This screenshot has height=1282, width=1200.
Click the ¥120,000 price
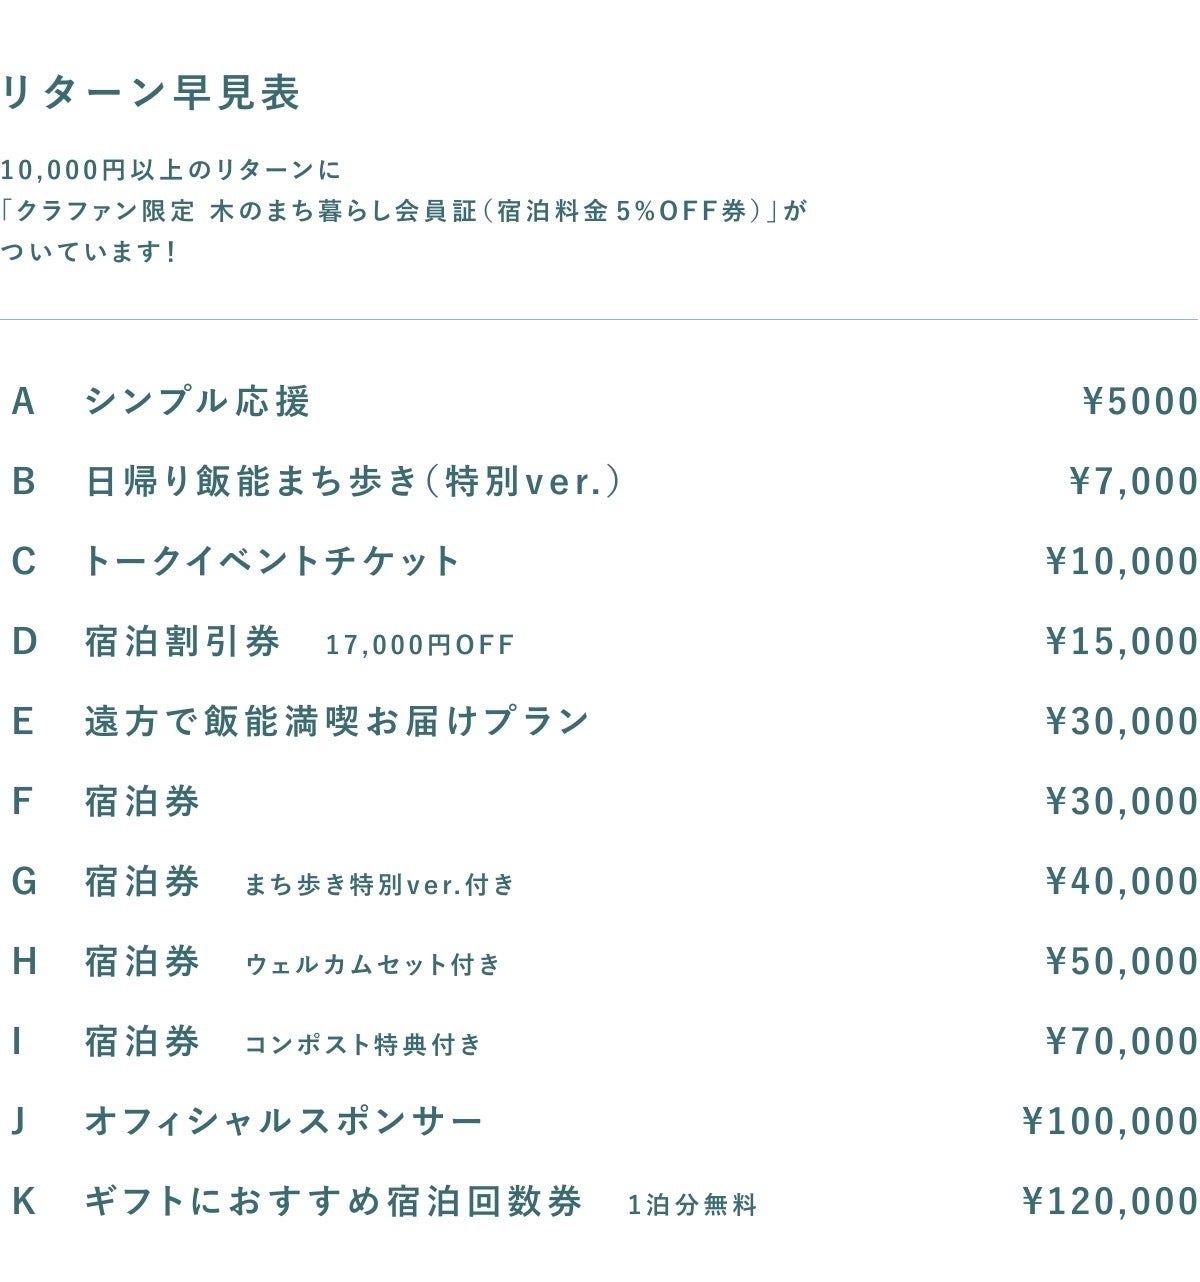tap(1110, 1202)
